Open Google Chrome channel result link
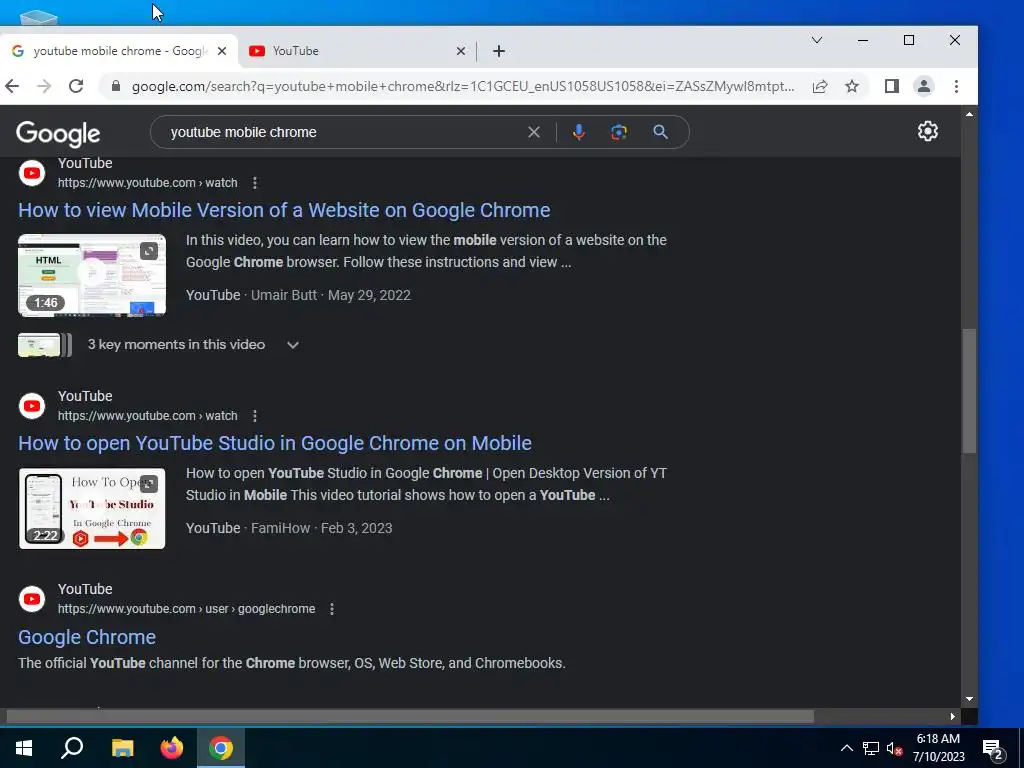 coord(87,637)
